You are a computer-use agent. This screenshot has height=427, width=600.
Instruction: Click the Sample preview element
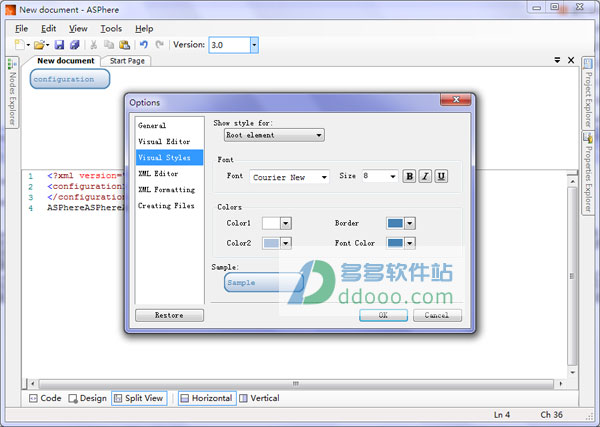263,282
